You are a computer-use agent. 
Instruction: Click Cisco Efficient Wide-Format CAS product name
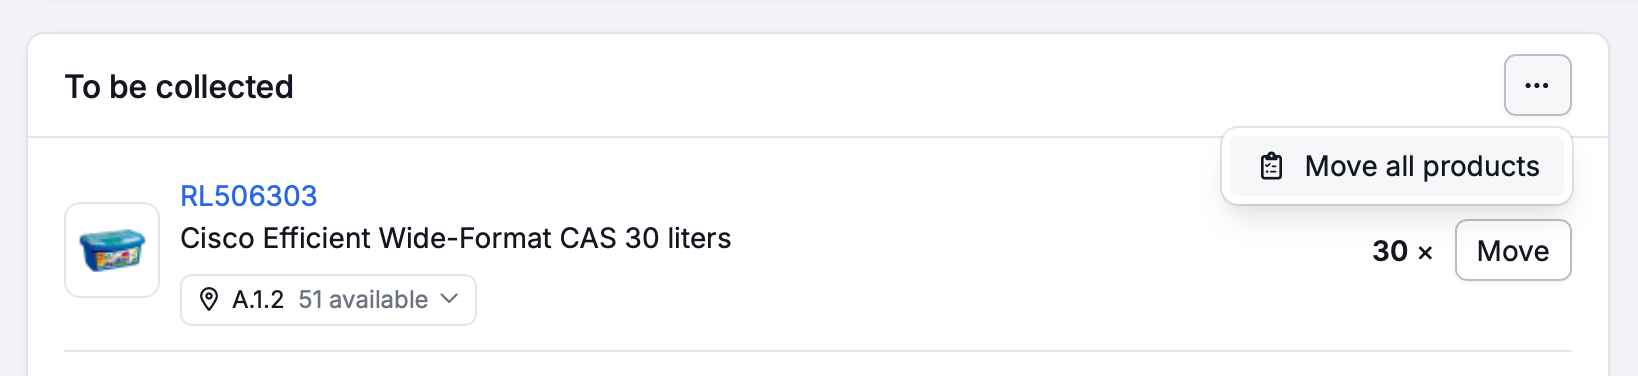coord(456,238)
